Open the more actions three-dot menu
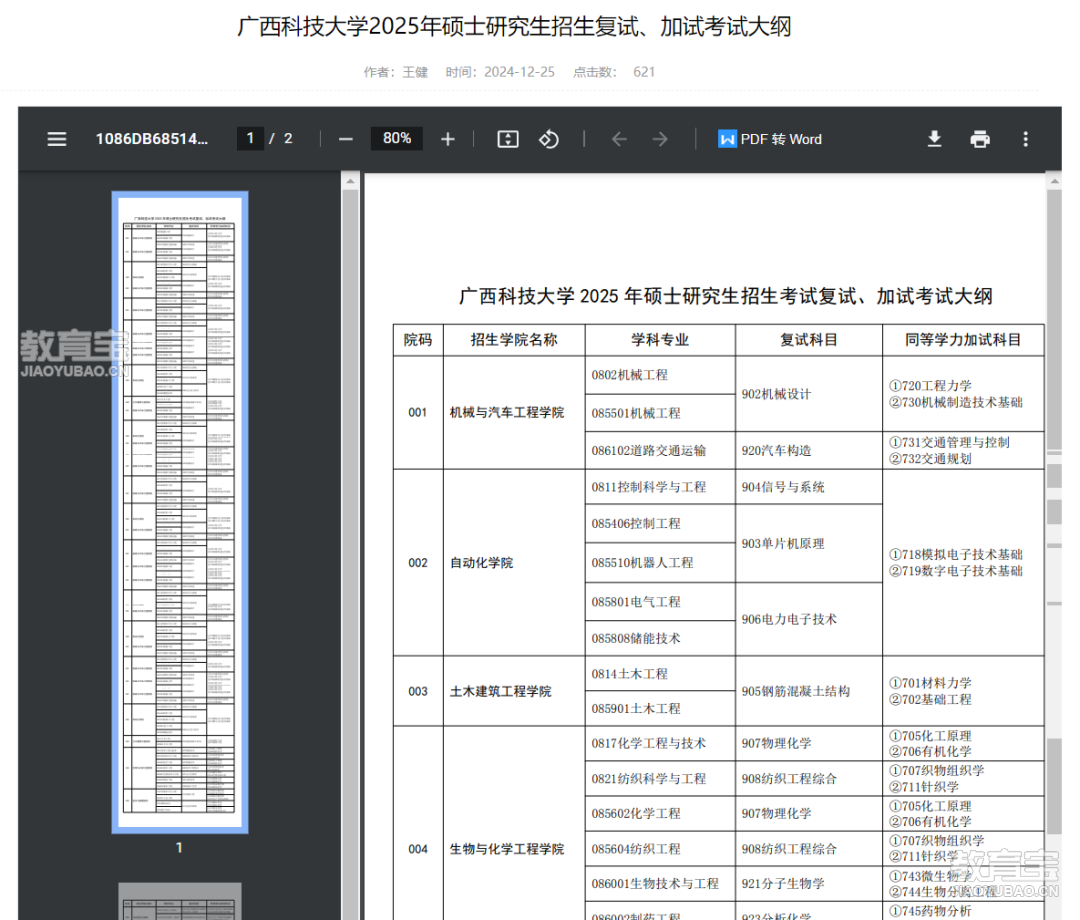Screen dimensions: 1080x920 point(1026,139)
